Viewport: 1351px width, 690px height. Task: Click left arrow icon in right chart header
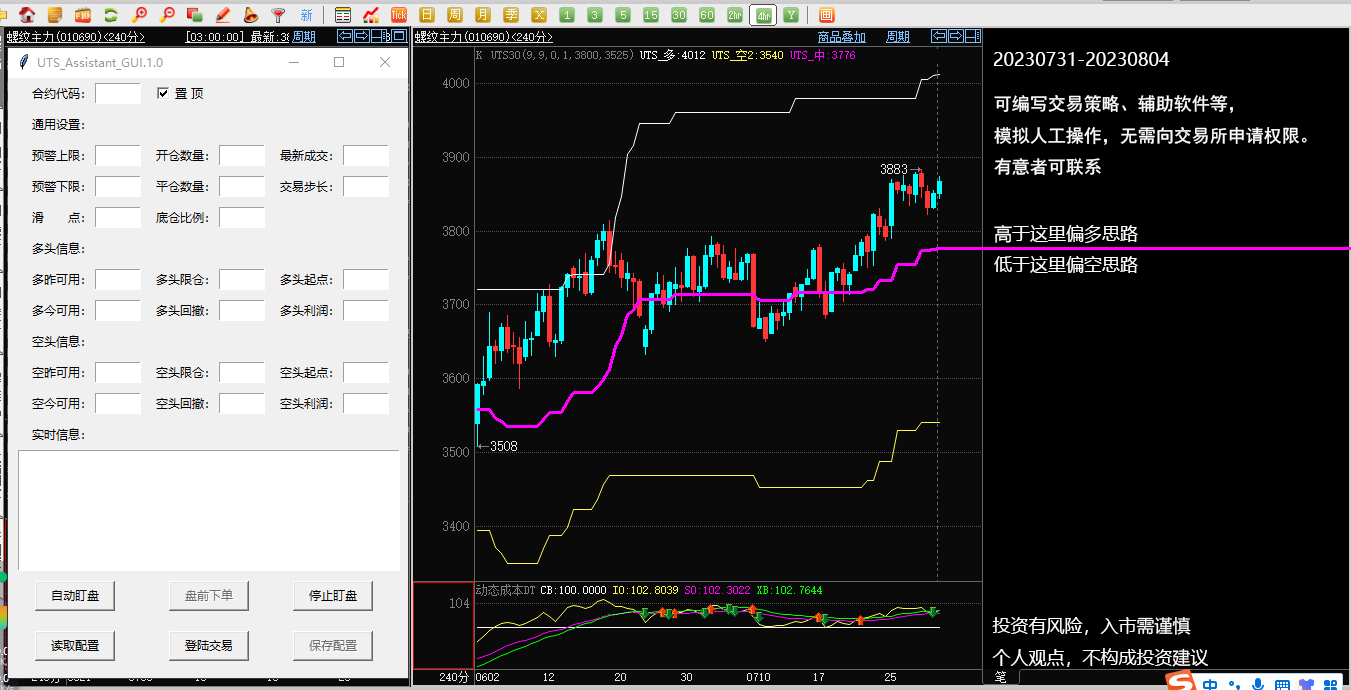tap(939, 36)
